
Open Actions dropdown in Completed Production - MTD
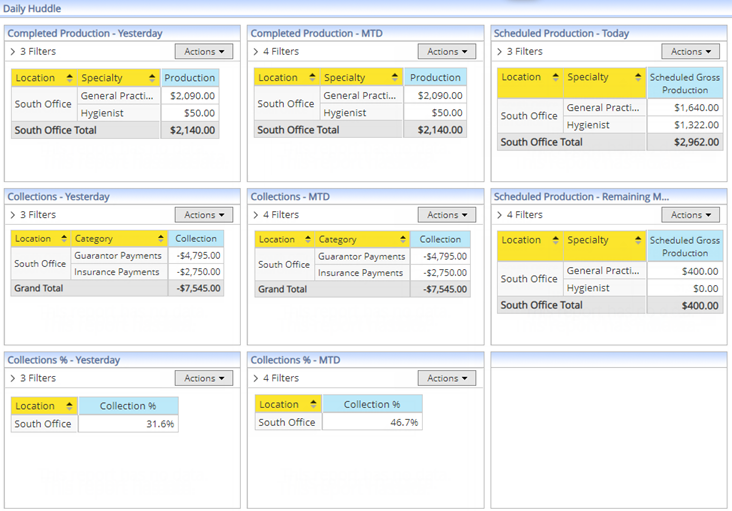click(447, 51)
